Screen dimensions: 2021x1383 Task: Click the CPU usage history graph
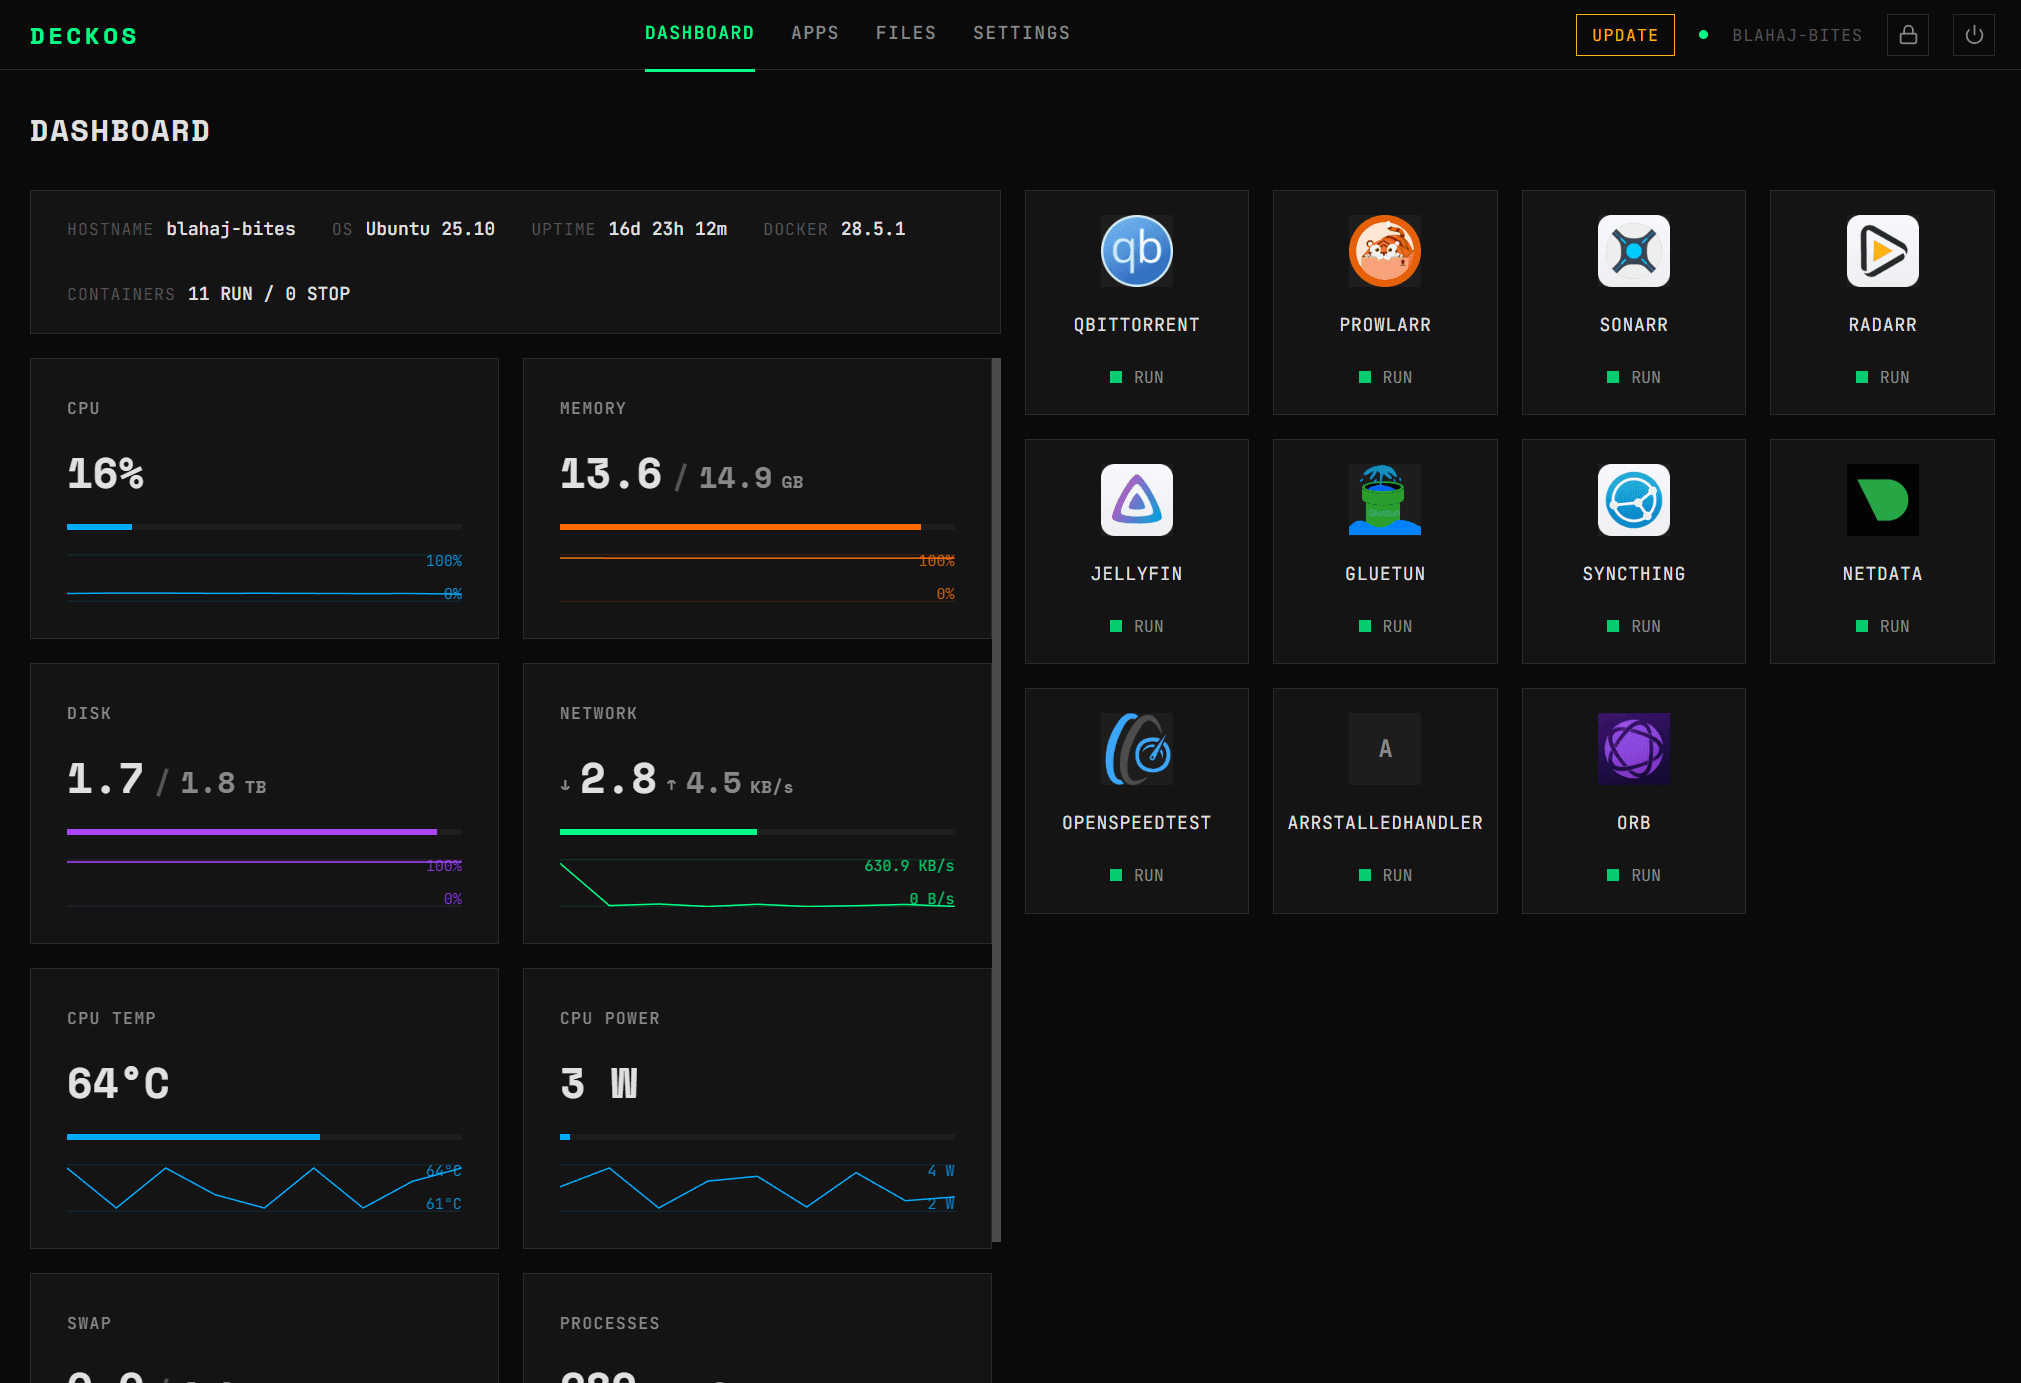pyautogui.click(x=264, y=578)
